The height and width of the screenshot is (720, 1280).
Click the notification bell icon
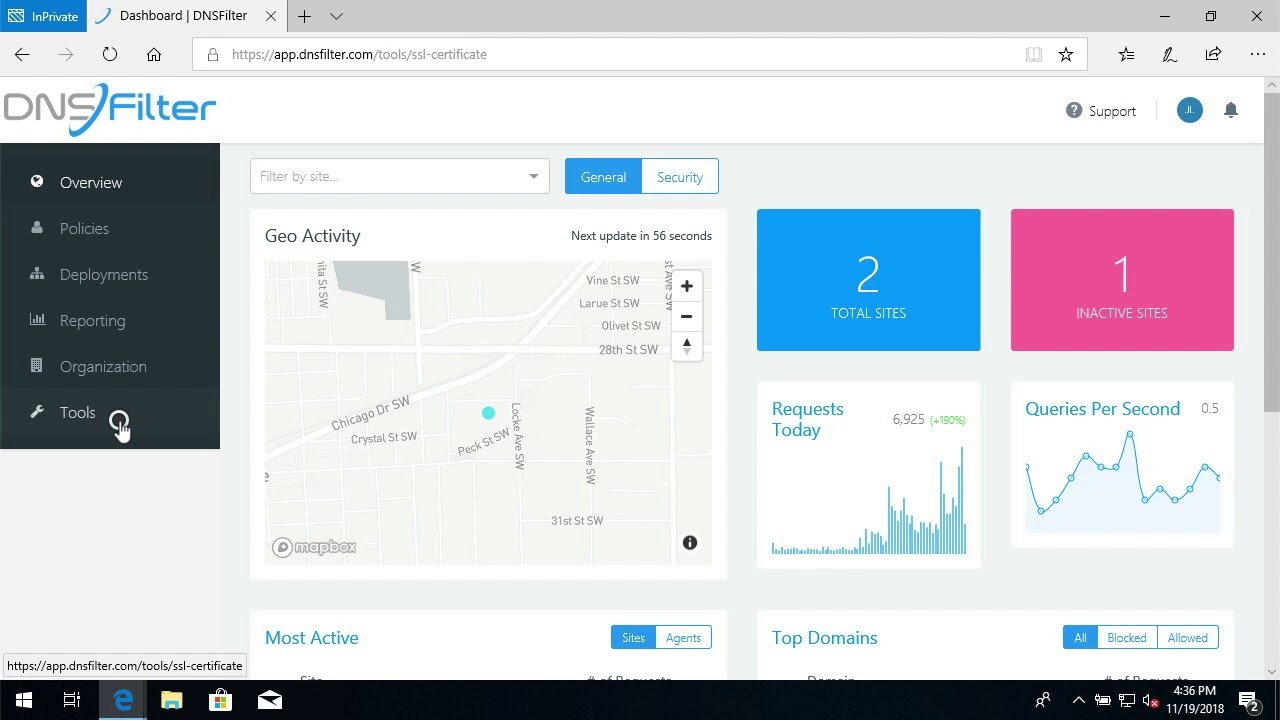1231,111
